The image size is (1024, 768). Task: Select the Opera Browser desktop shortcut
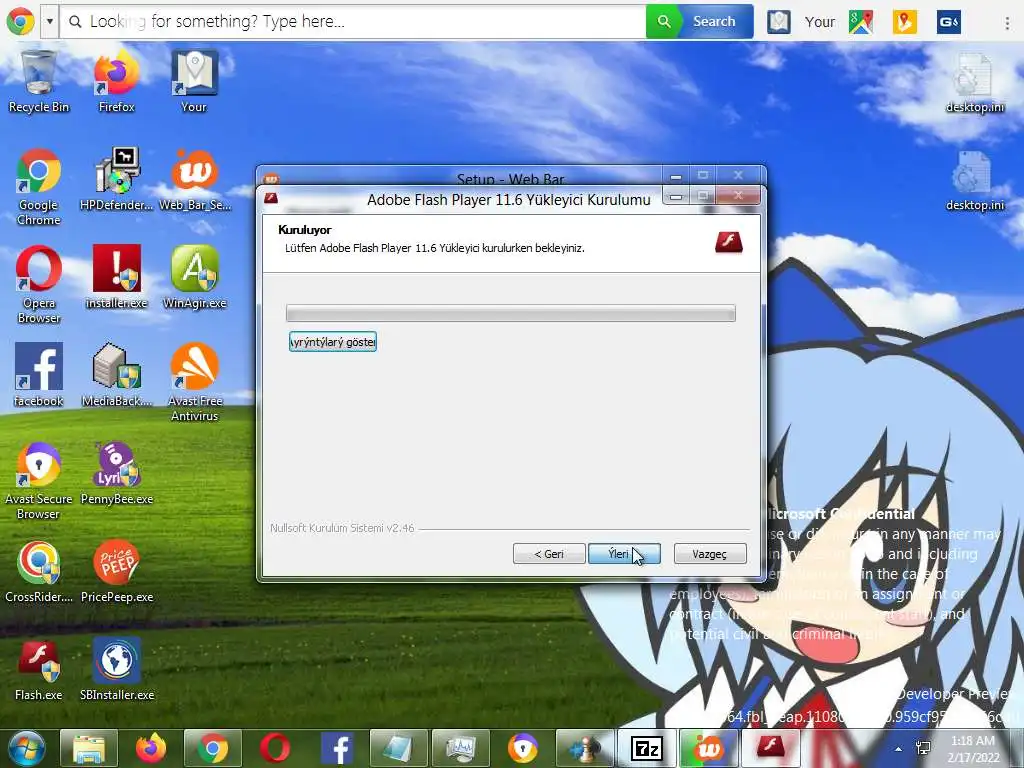click(39, 285)
